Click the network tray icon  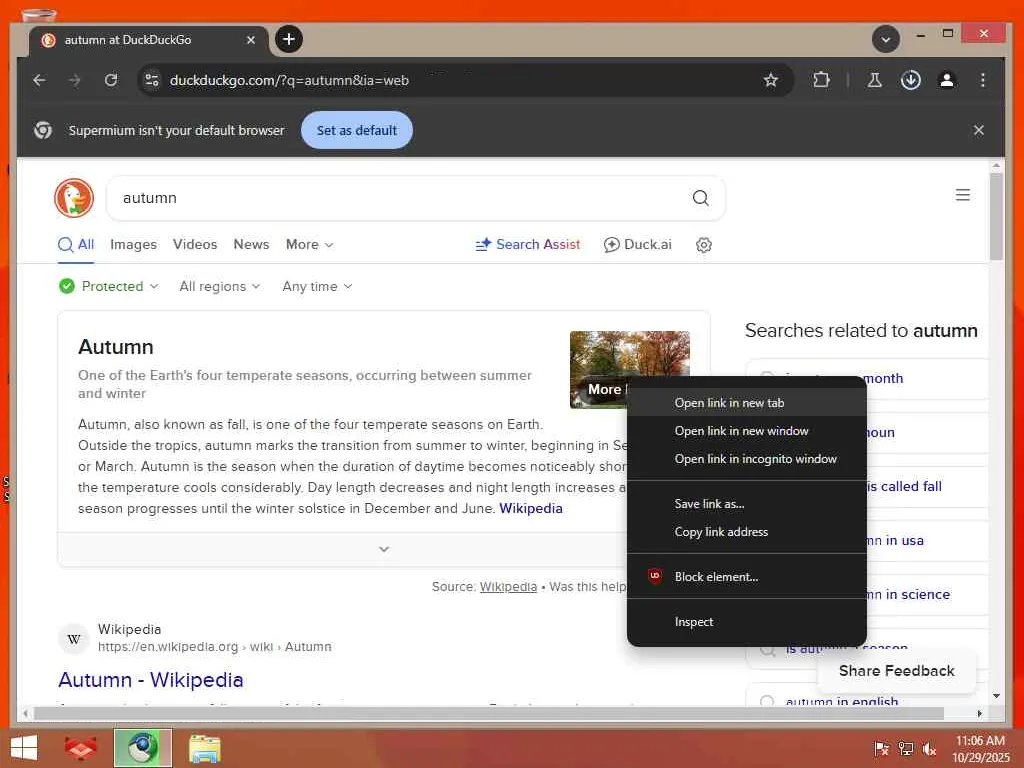click(906, 749)
